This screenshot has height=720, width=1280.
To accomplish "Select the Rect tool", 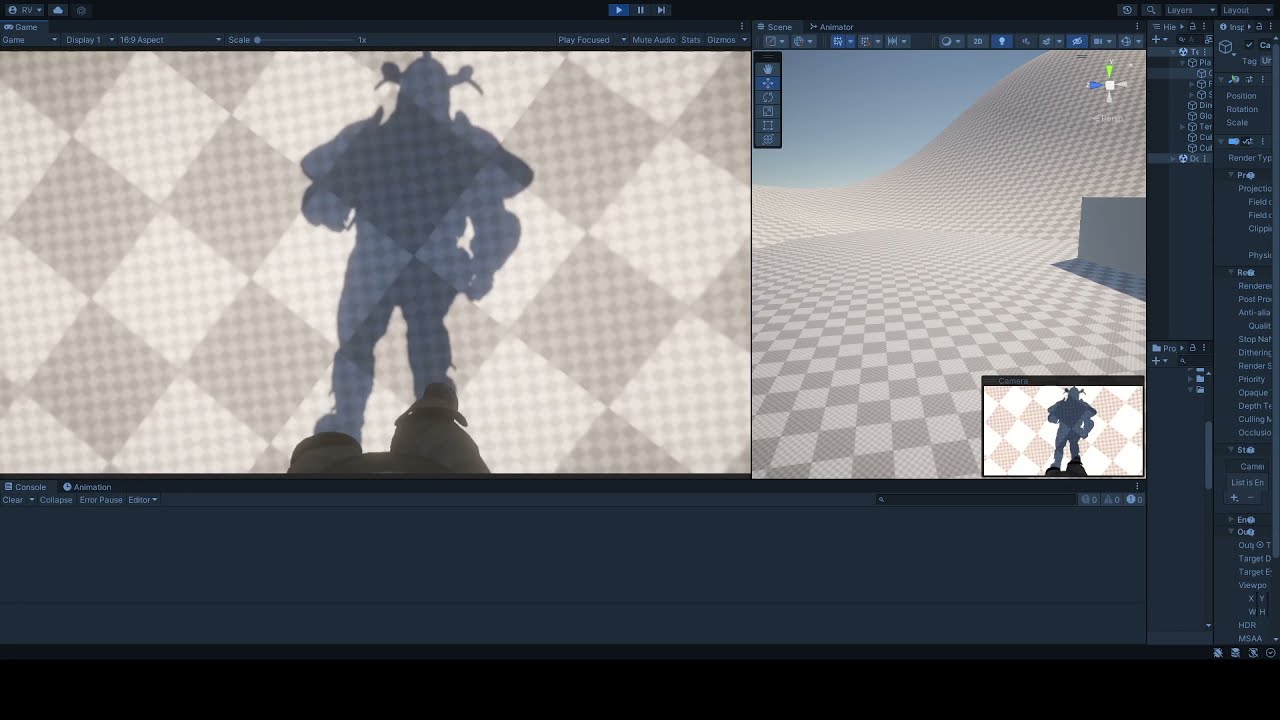I will pos(768,125).
